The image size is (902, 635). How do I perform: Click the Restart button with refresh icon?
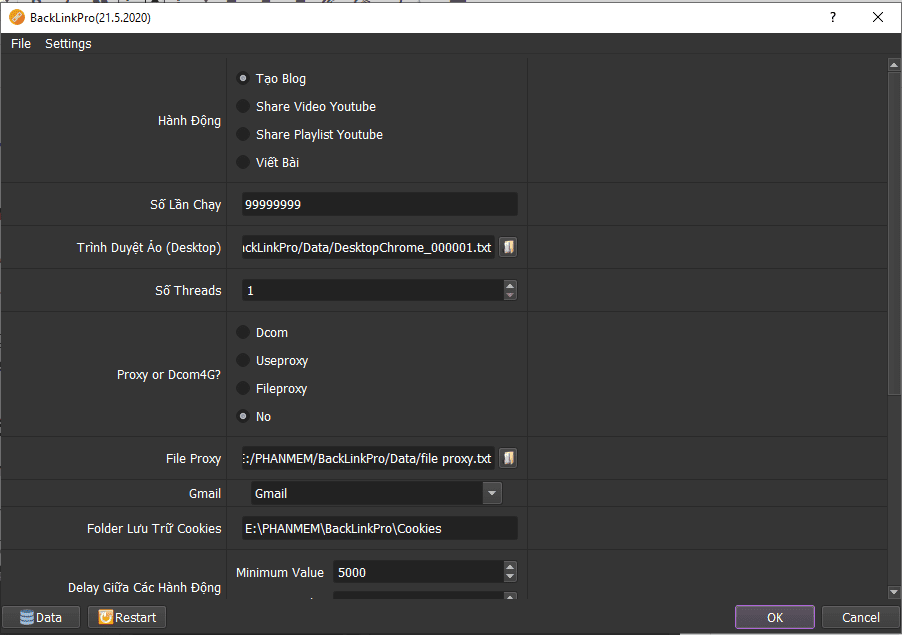(x=126, y=617)
